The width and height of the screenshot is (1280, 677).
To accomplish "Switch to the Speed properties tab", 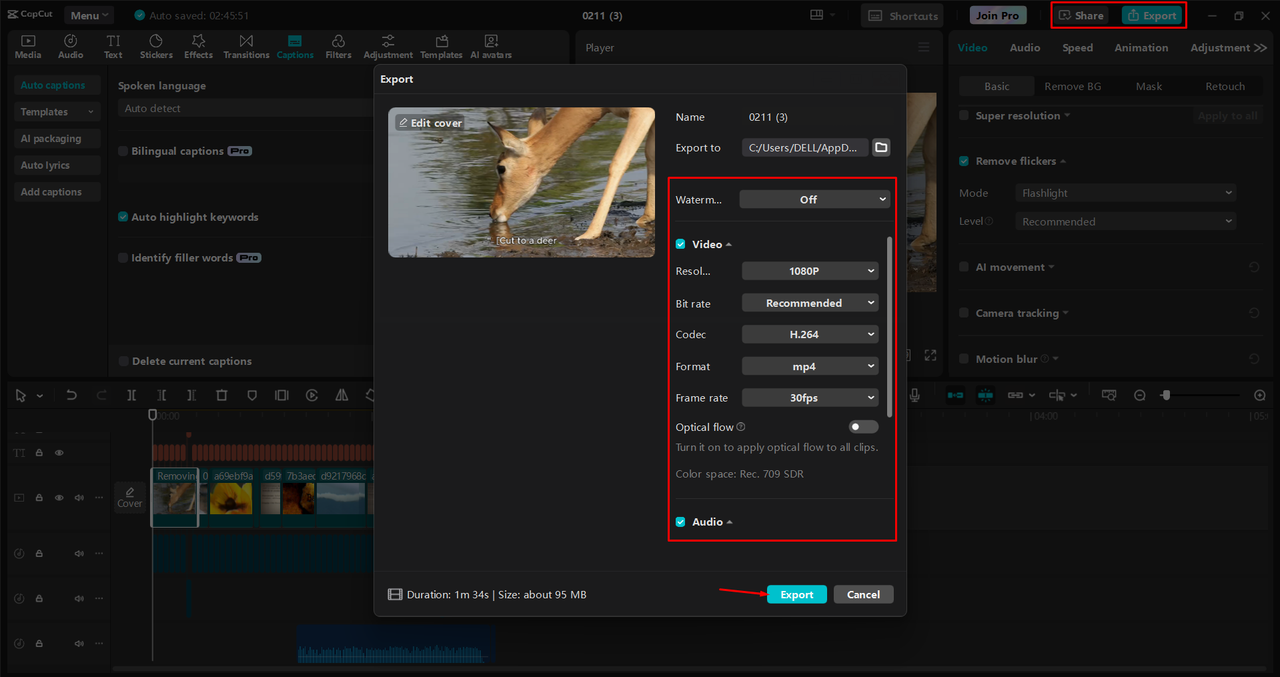I will point(1077,48).
